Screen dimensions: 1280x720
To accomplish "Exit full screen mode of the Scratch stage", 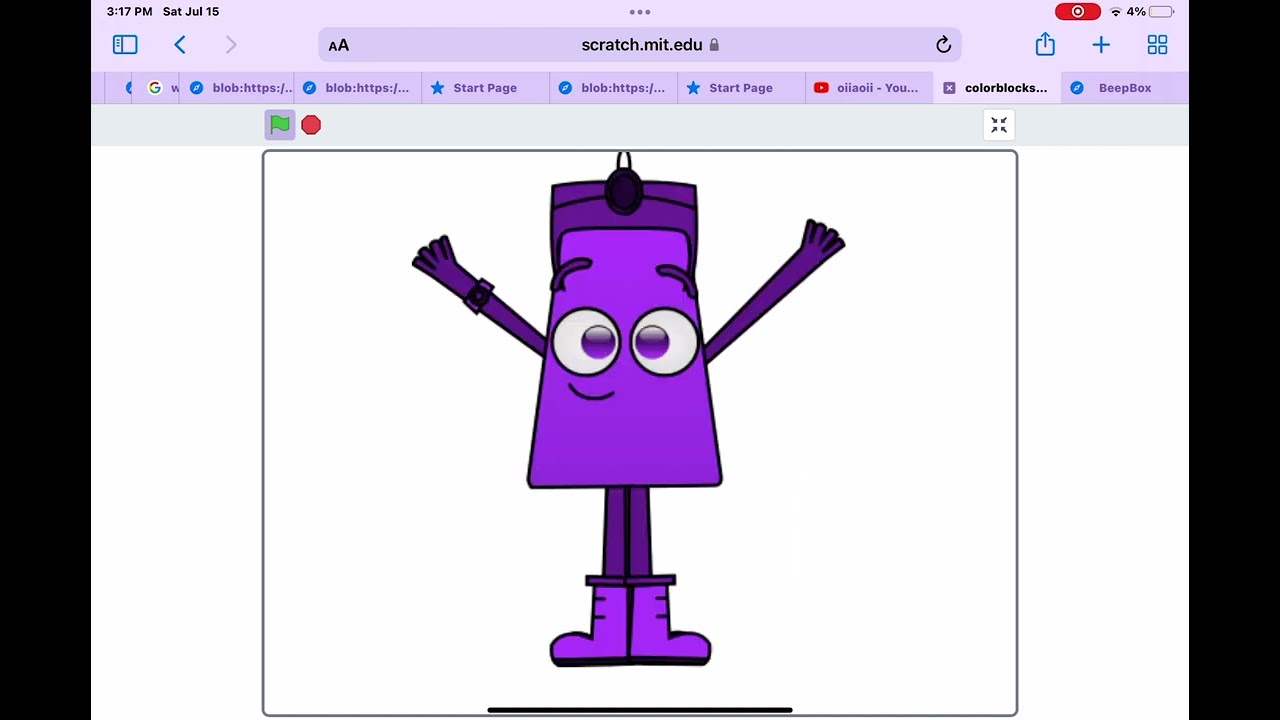I will pyautogui.click(x=999, y=125).
